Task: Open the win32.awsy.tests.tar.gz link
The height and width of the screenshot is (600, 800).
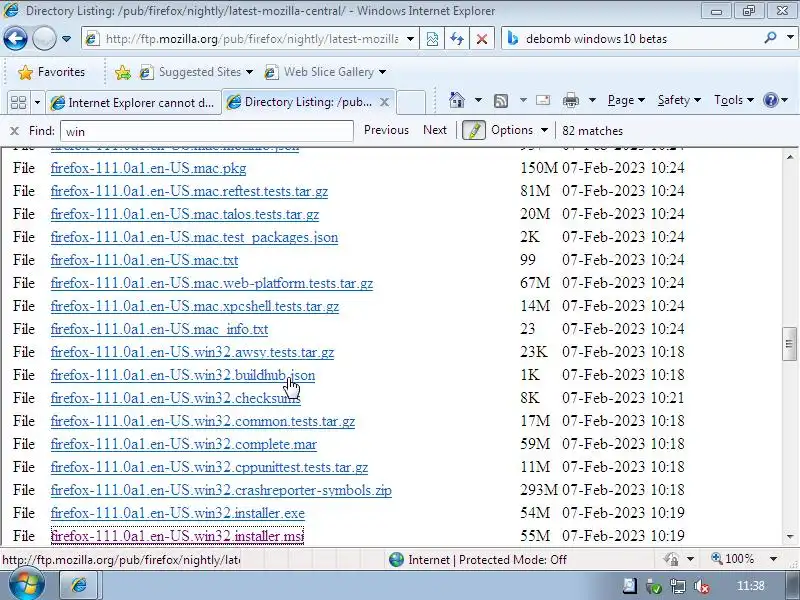Action: click(x=192, y=352)
